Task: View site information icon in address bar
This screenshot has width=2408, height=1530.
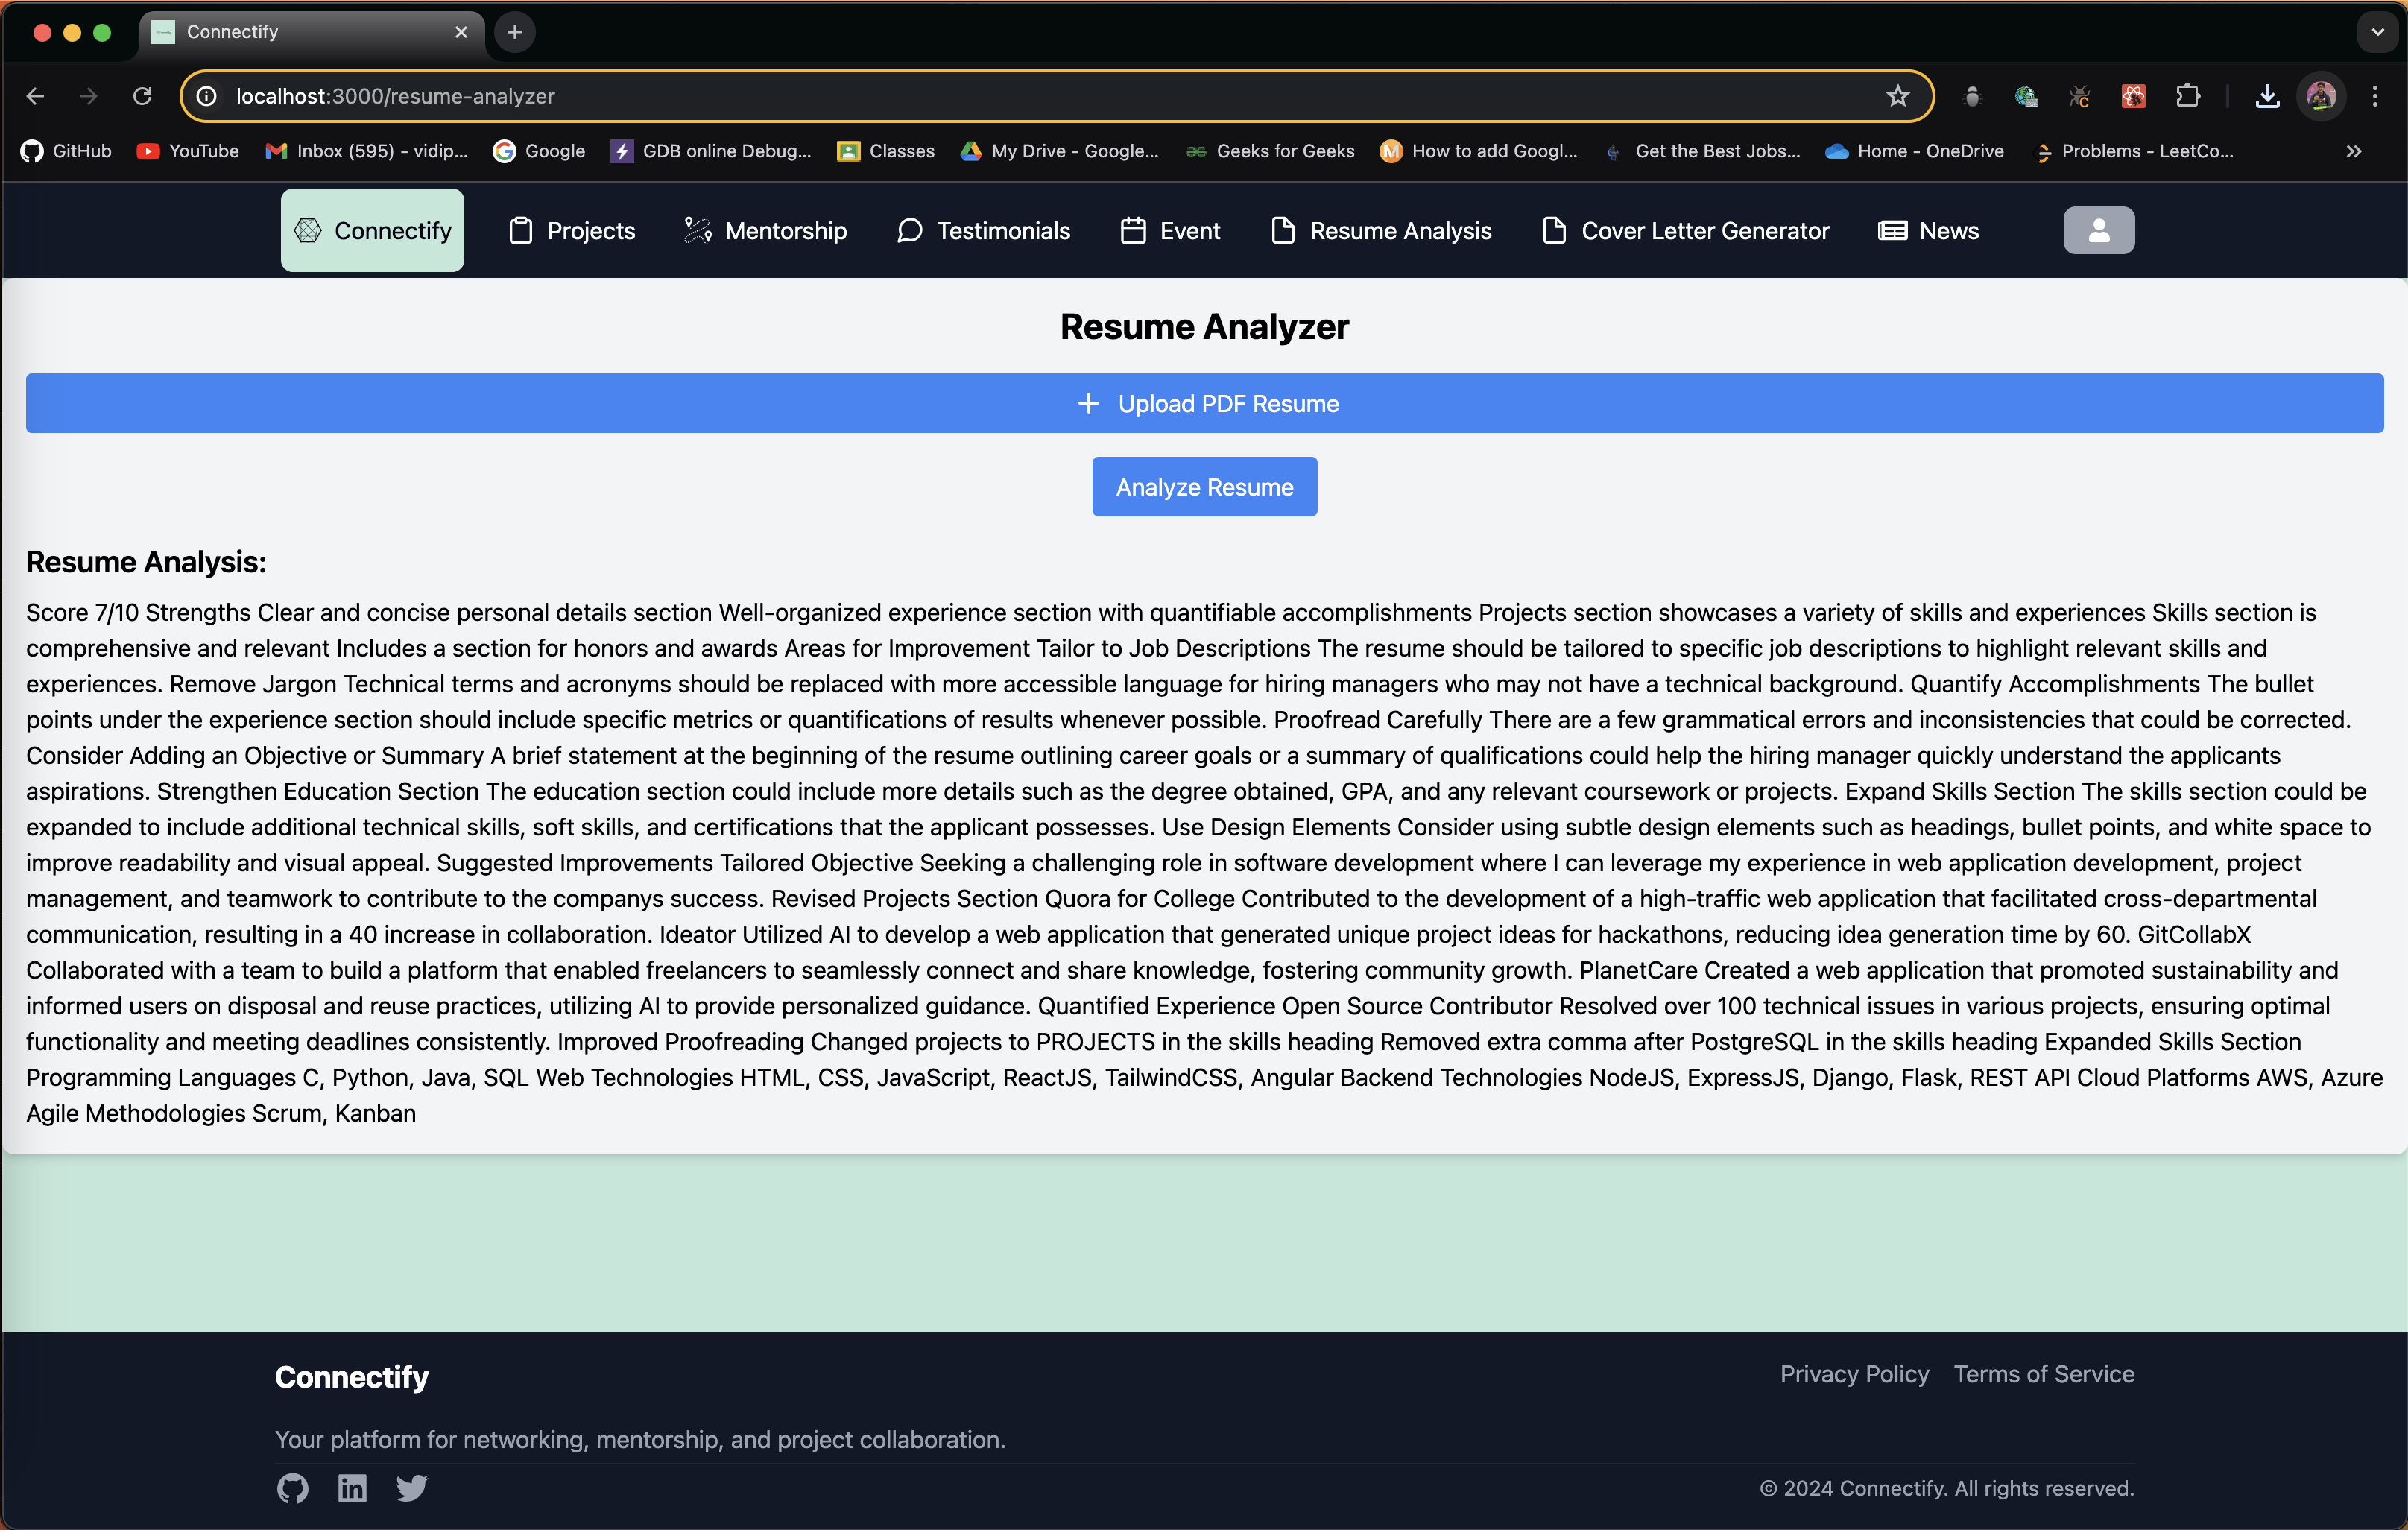Action: pos(207,96)
